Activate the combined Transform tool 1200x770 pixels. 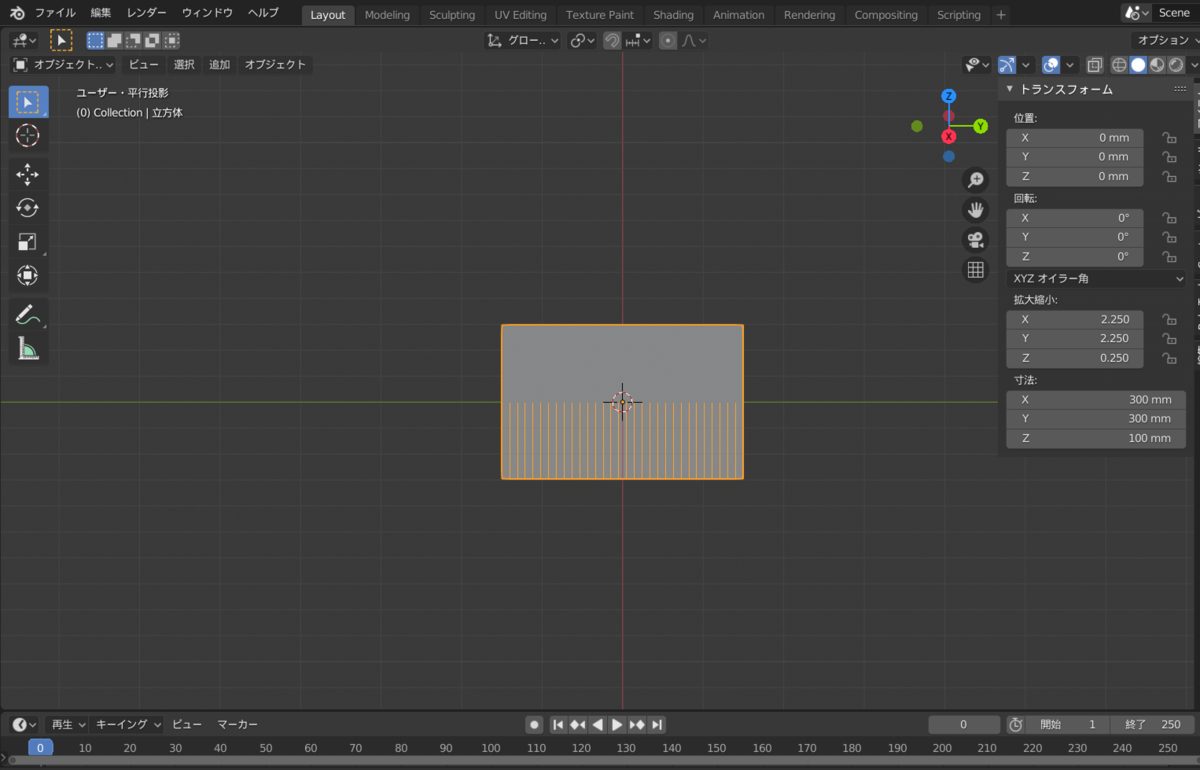pos(28,275)
